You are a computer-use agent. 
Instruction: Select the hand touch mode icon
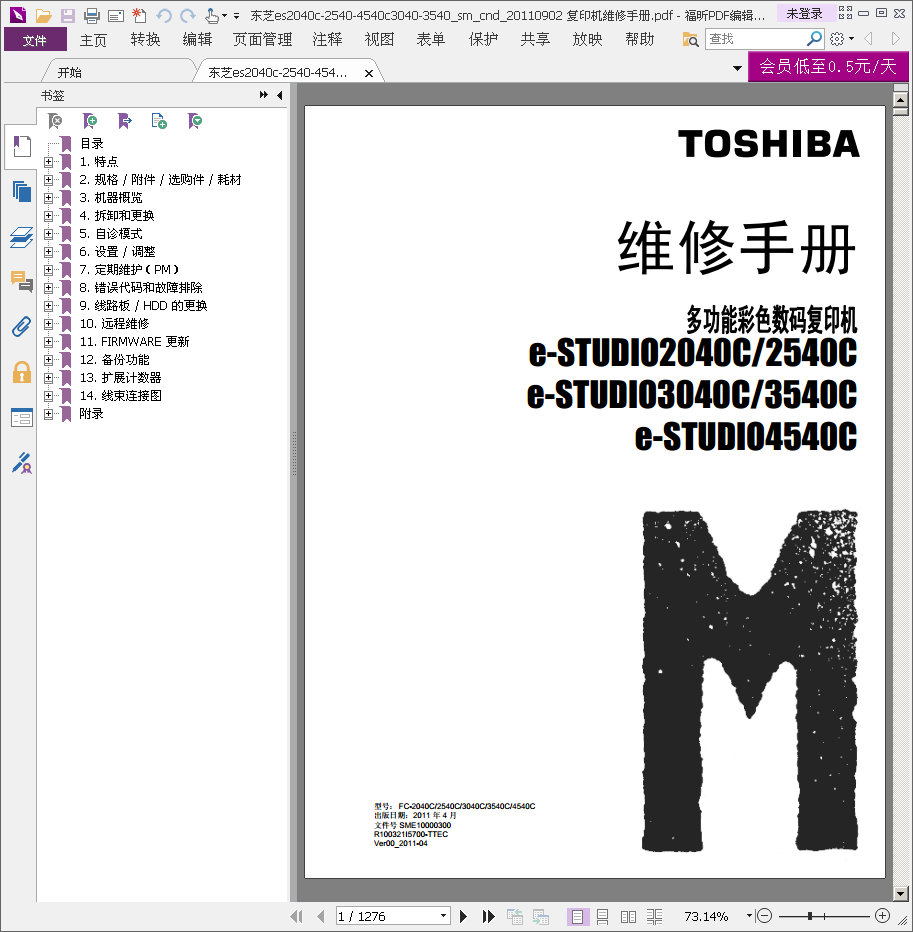(x=212, y=16)
